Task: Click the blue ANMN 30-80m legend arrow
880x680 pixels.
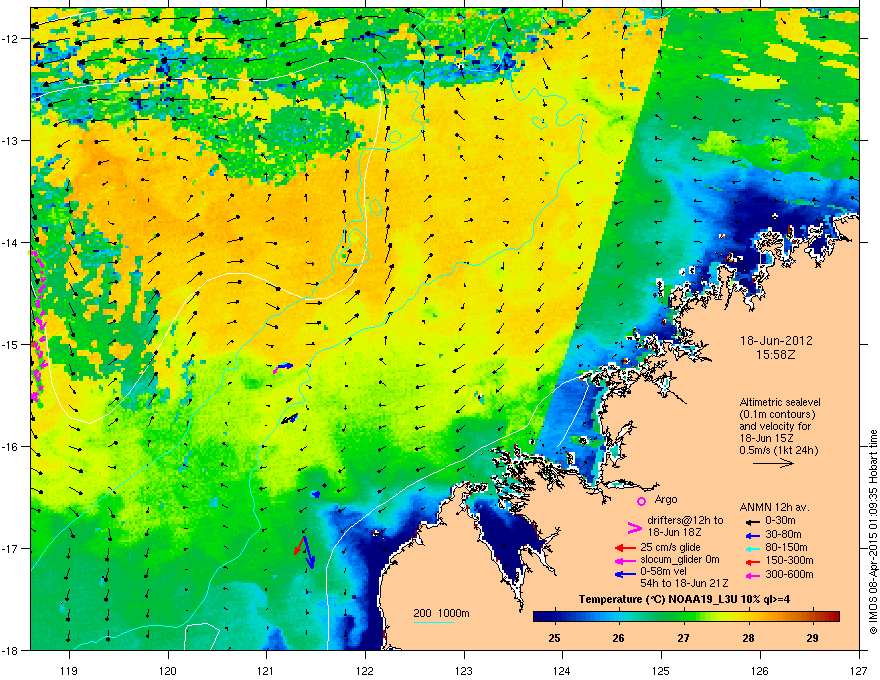Action: point(753,535)
